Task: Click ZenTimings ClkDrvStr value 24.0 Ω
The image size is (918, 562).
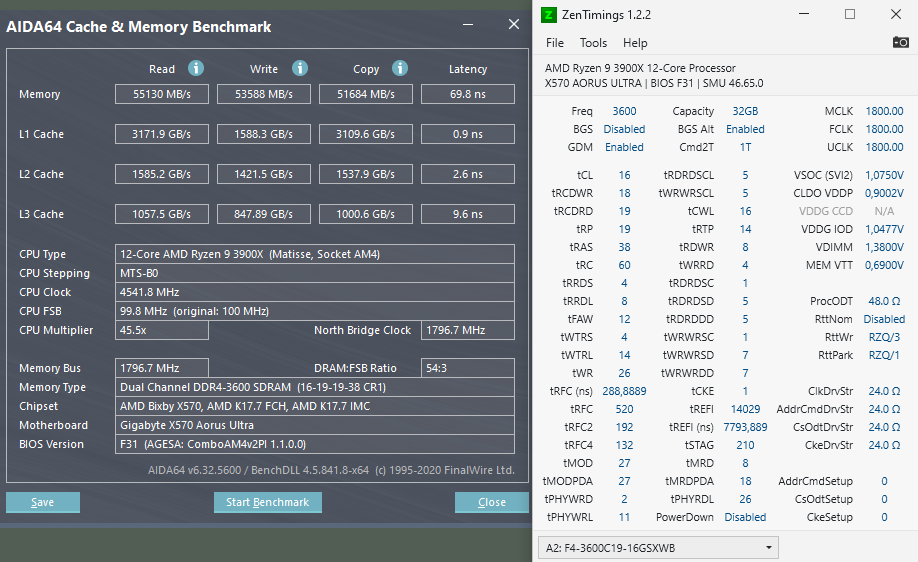Action: point(884,391)
